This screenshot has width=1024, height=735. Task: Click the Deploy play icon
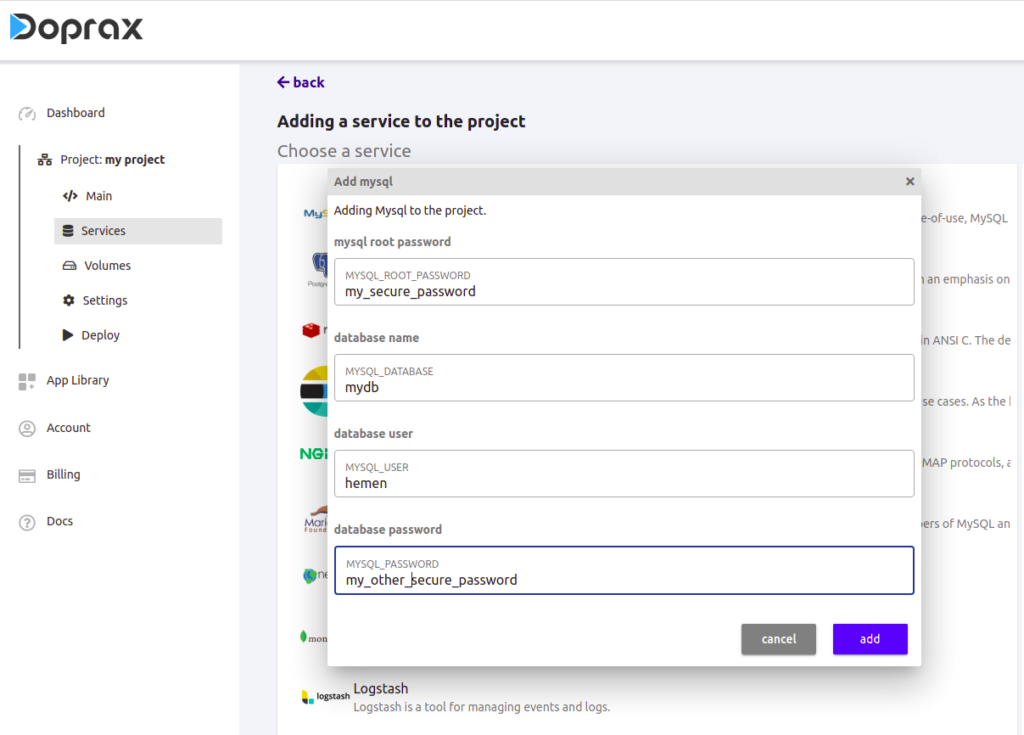[68, 335]
